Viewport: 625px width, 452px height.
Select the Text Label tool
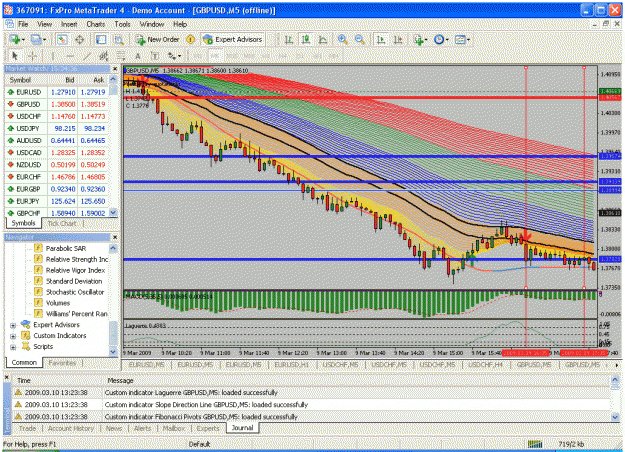click(x=155, y=56)
